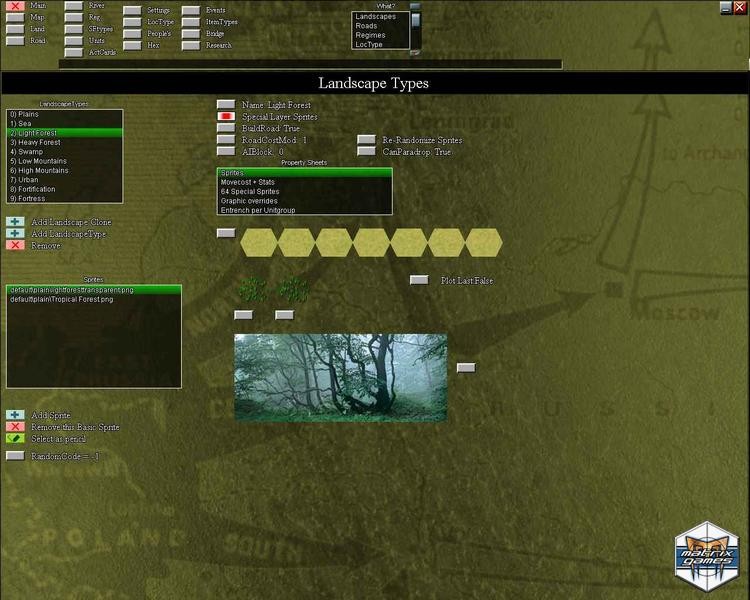
Task: Click the plus icon for Add LandscapeType
Action: [15, 234]
